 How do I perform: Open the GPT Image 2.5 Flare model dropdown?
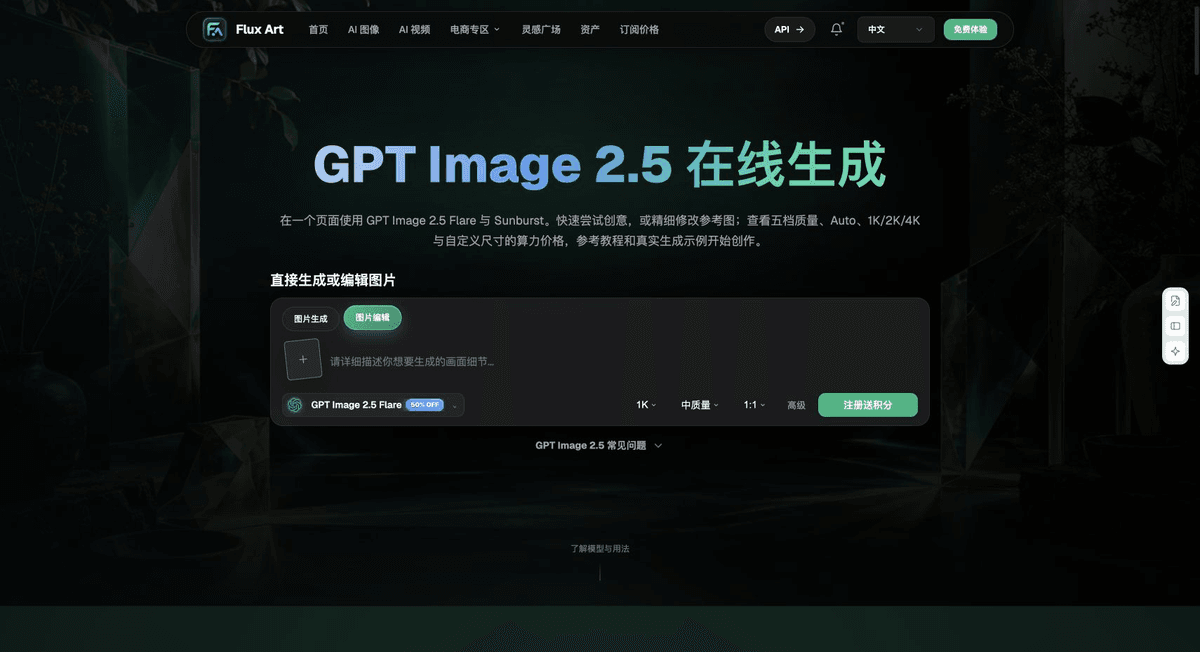[373, 405]
